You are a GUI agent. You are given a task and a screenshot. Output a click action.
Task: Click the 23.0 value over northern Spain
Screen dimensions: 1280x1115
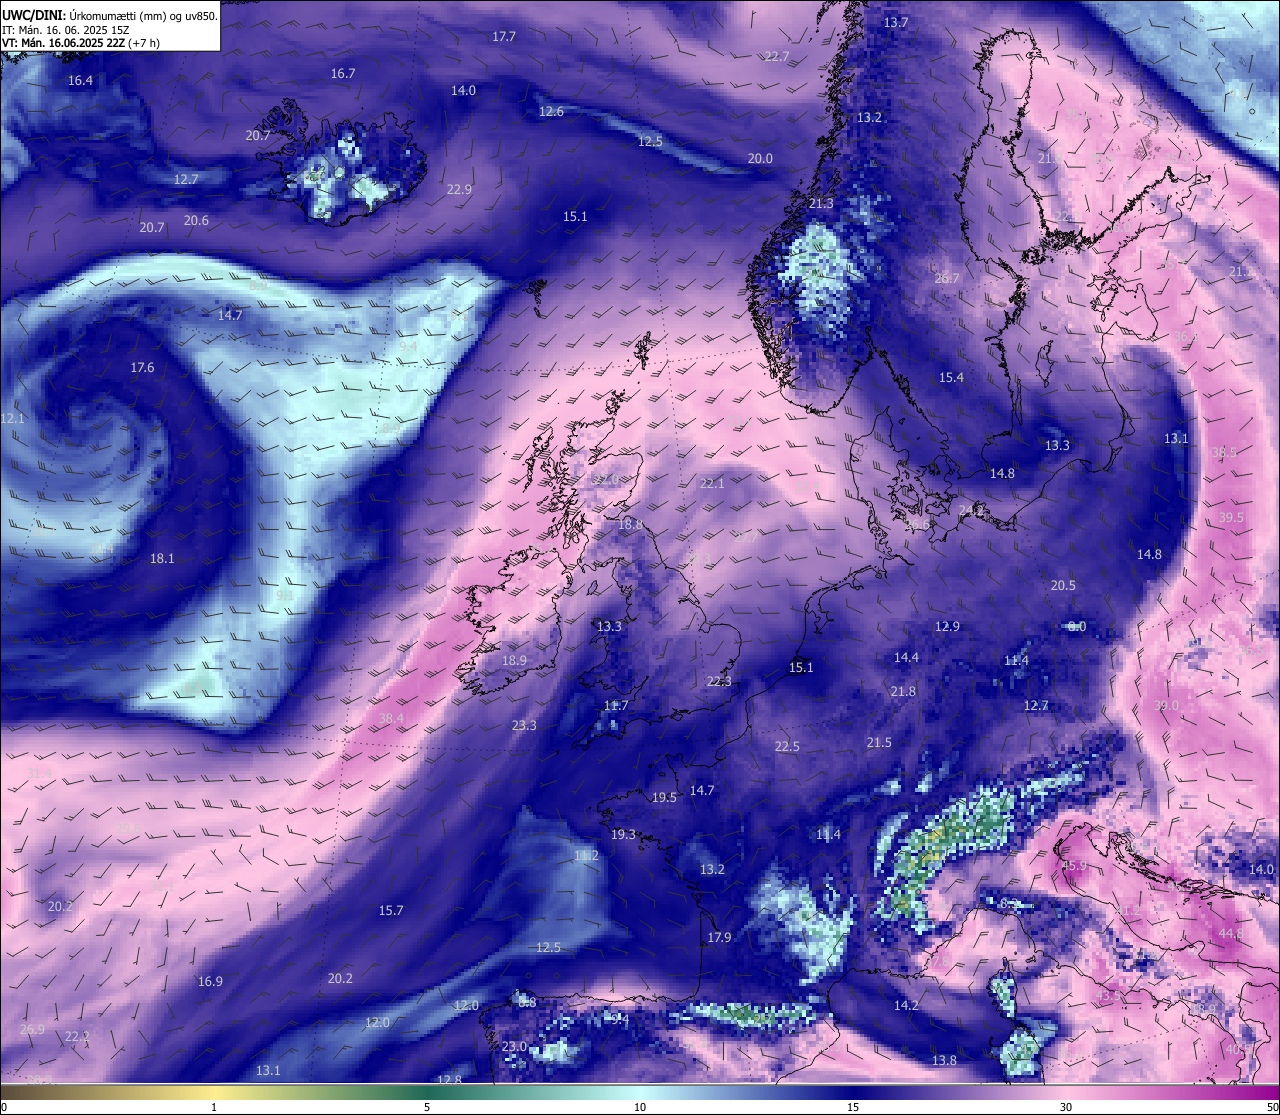(x=514, y=1046)
